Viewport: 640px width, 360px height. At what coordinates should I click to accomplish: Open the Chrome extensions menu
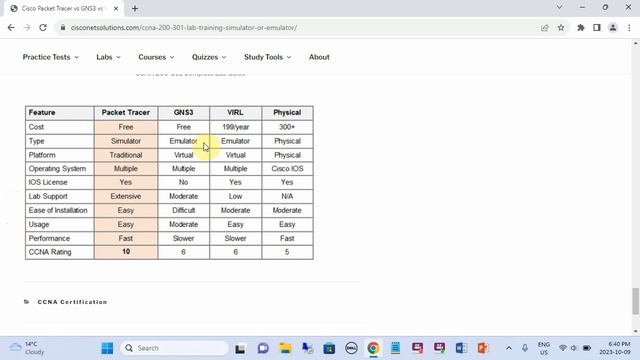(581, 28)
